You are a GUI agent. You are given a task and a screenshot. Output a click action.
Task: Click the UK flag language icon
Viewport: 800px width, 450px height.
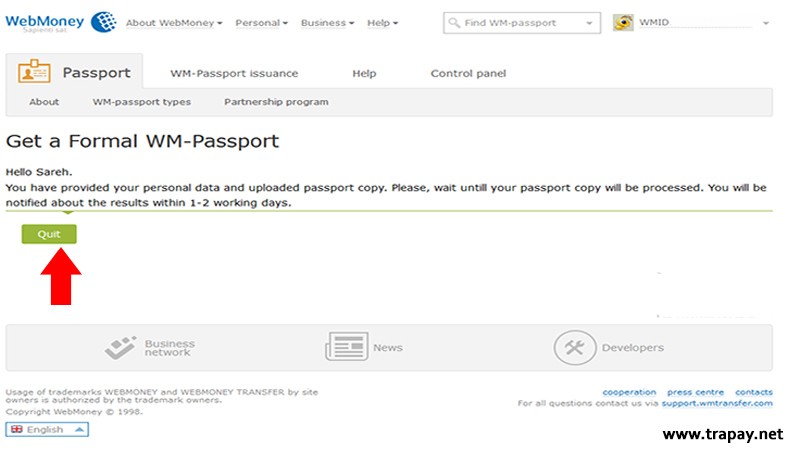tap(17, 429)
